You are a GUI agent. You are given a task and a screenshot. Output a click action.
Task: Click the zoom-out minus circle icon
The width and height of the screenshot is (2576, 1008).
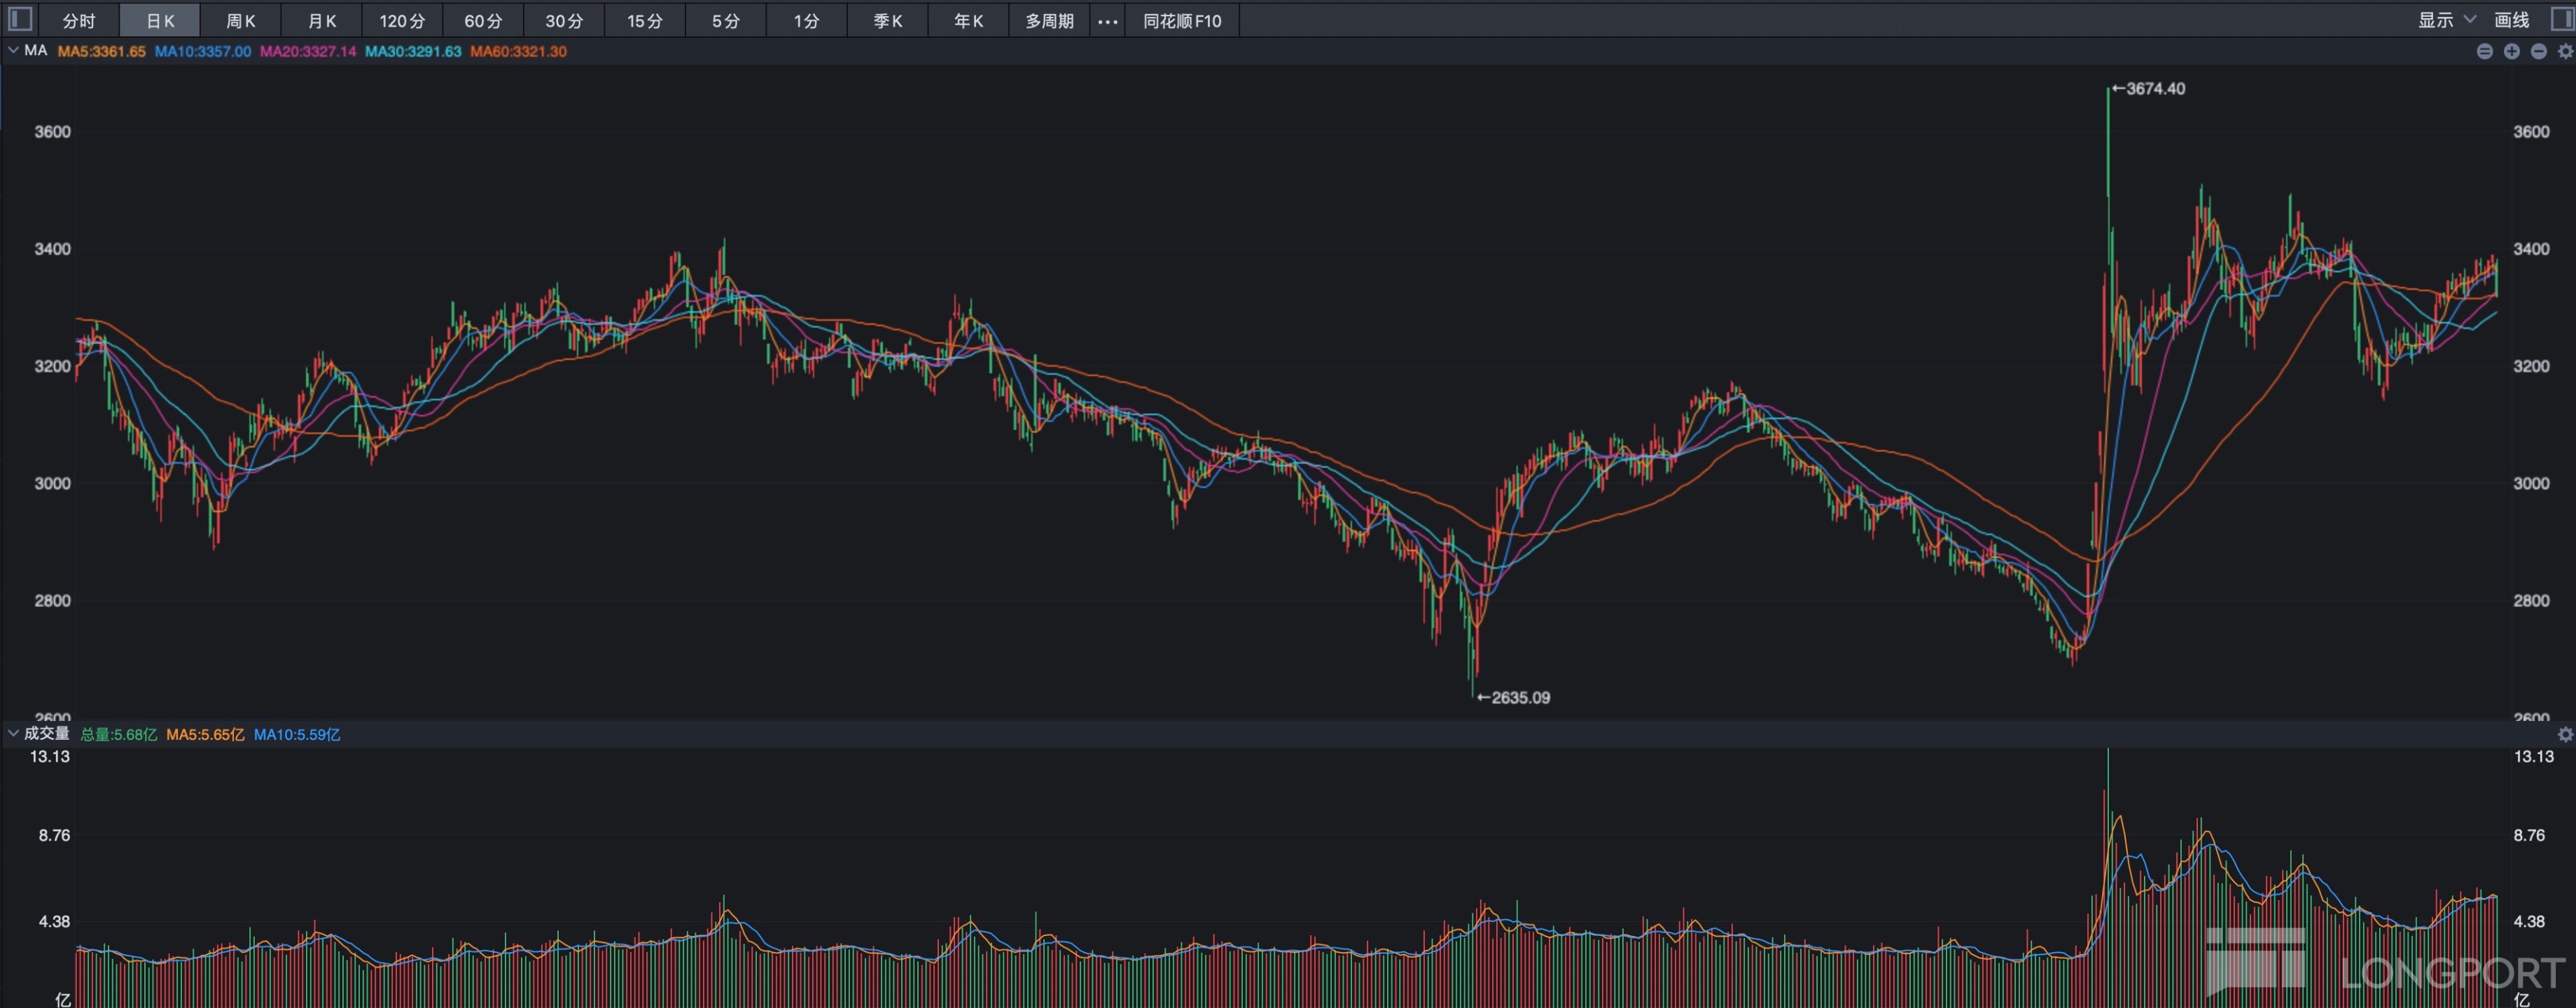2538,52
